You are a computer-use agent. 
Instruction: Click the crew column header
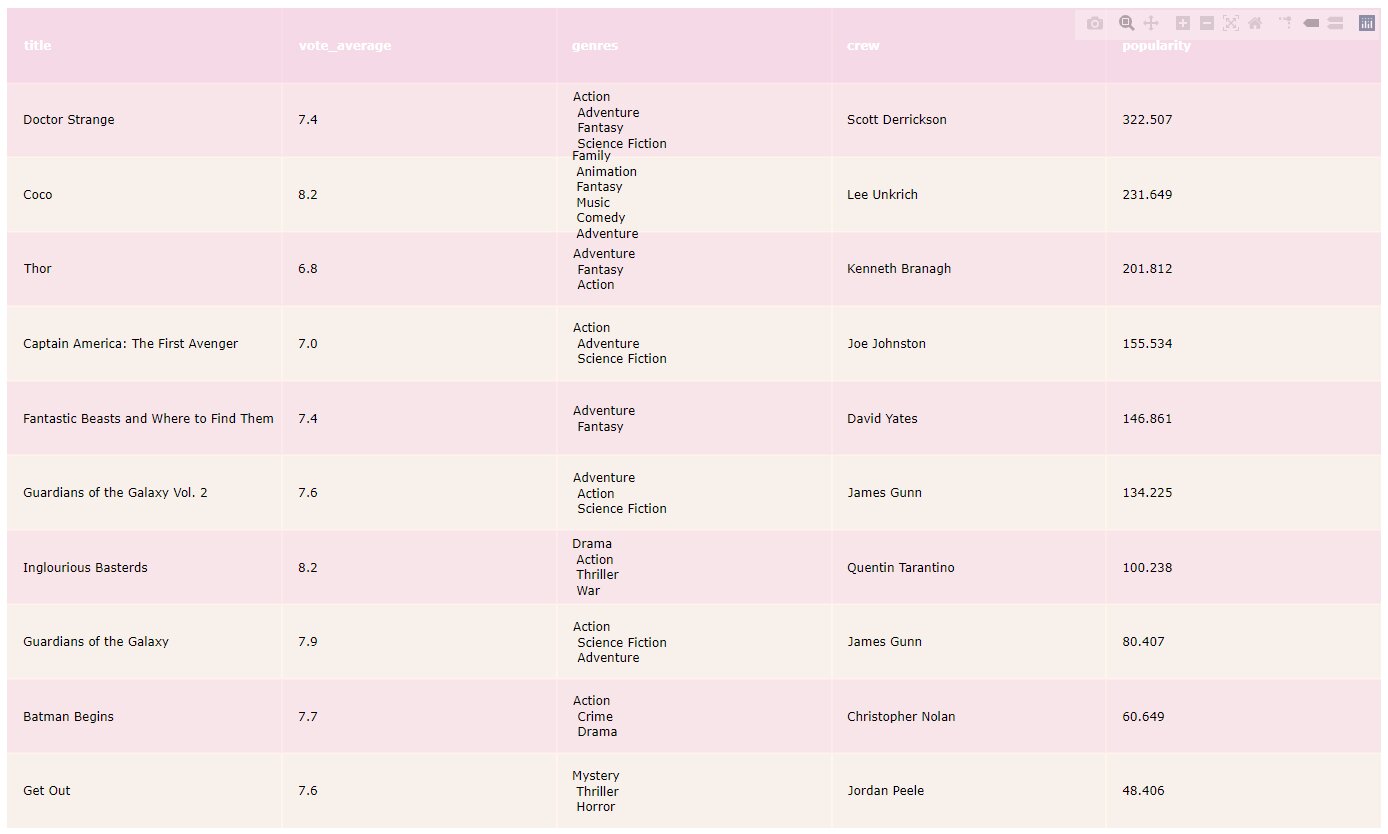[x=863, y=46]
